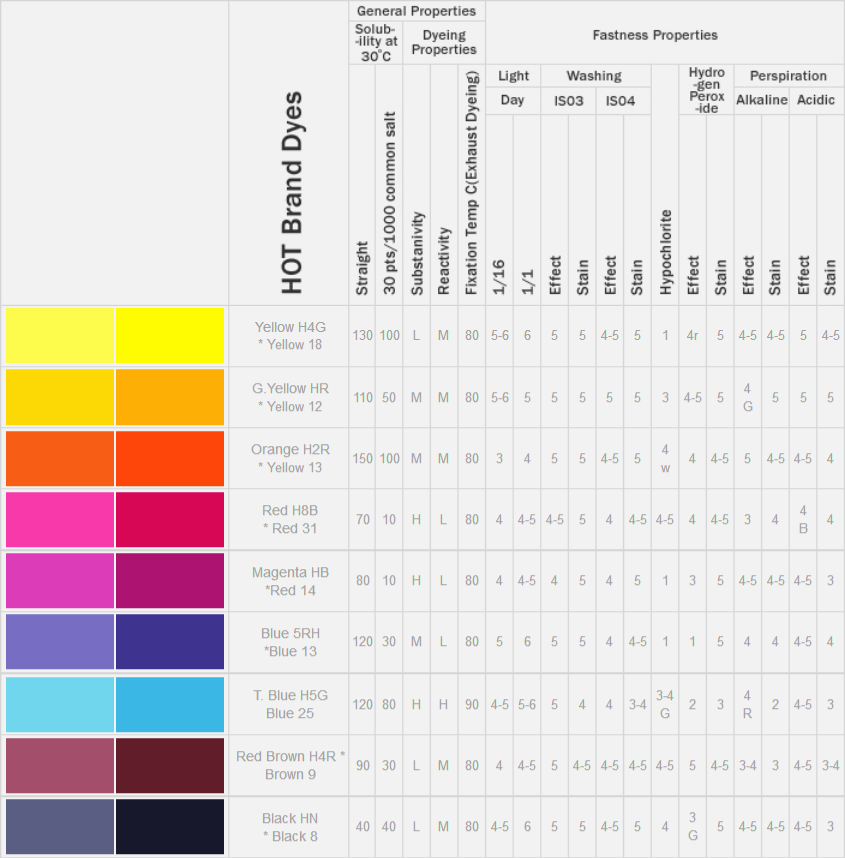Click the crimson Red H8B swatch
Screen dimensions: 845x858
[x=170, y=520]
